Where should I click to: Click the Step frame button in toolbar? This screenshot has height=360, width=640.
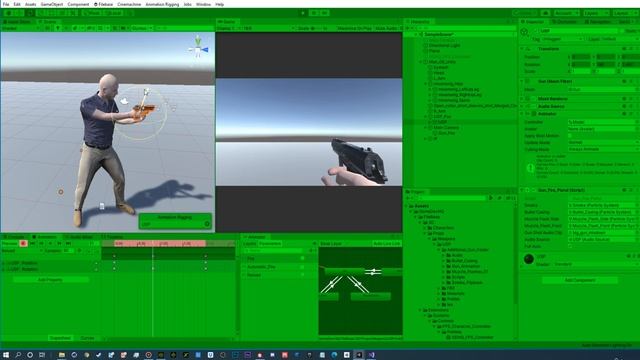[x=324, y=13]
